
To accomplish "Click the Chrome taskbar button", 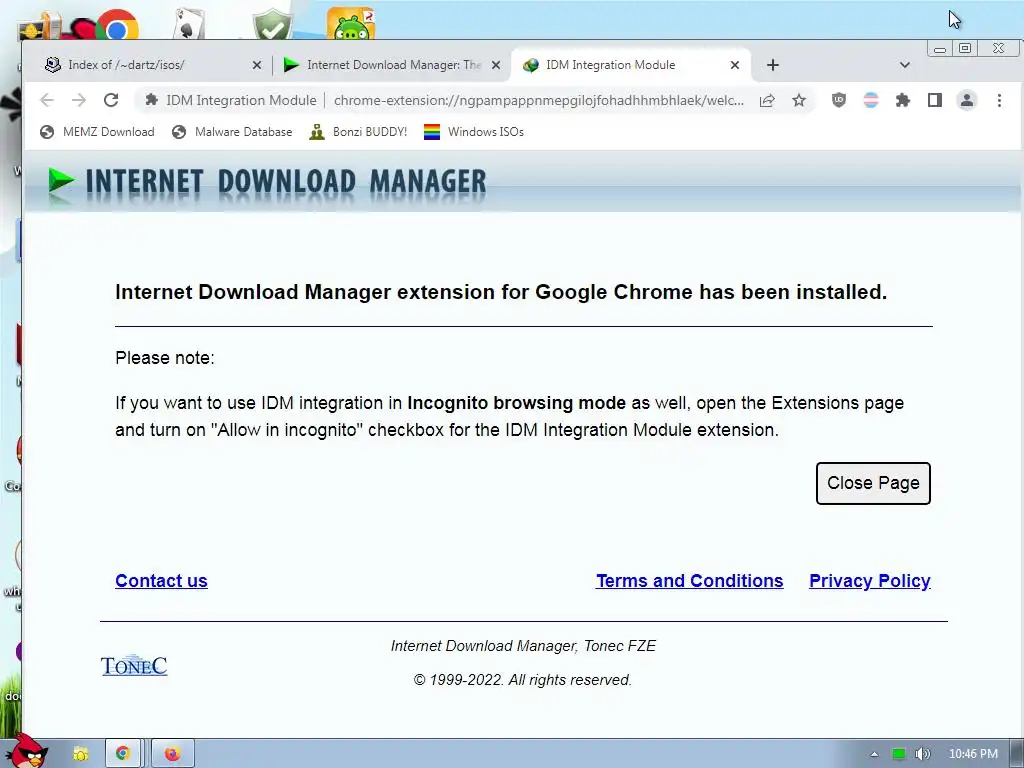I will pyautogui.click(x=123, y=754).
